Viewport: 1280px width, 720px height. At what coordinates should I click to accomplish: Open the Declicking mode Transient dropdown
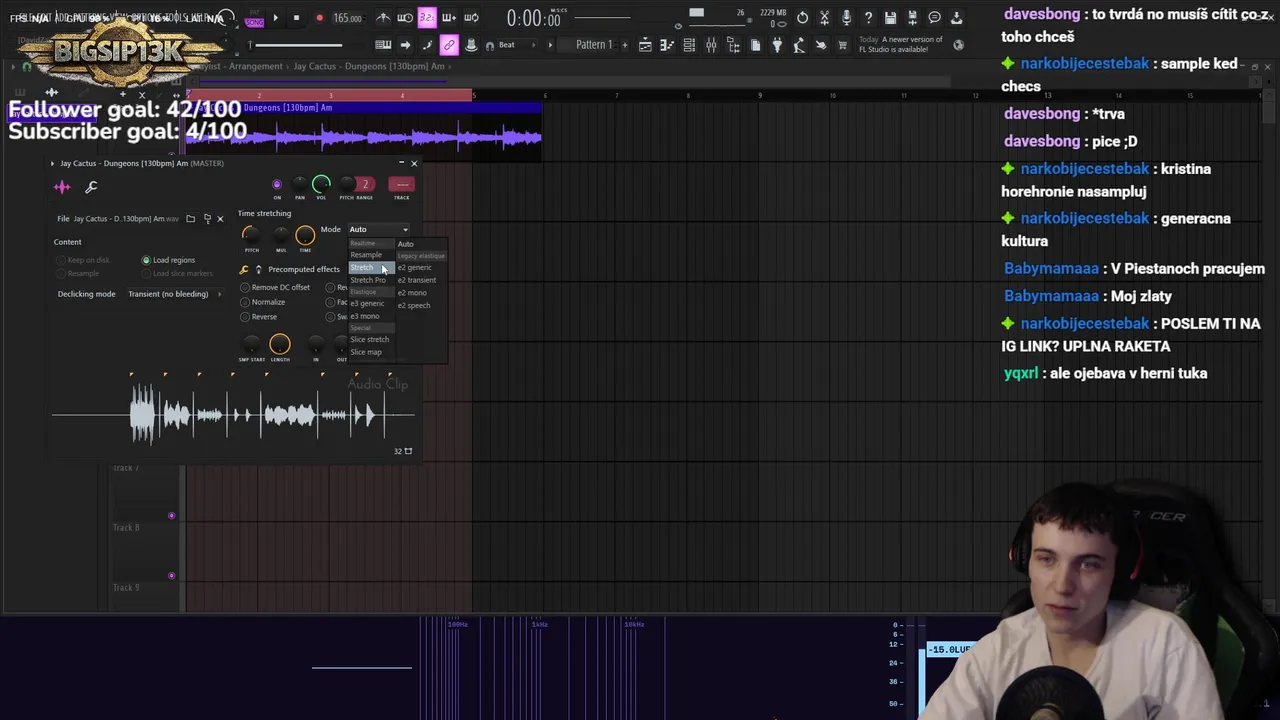(173, 294)
